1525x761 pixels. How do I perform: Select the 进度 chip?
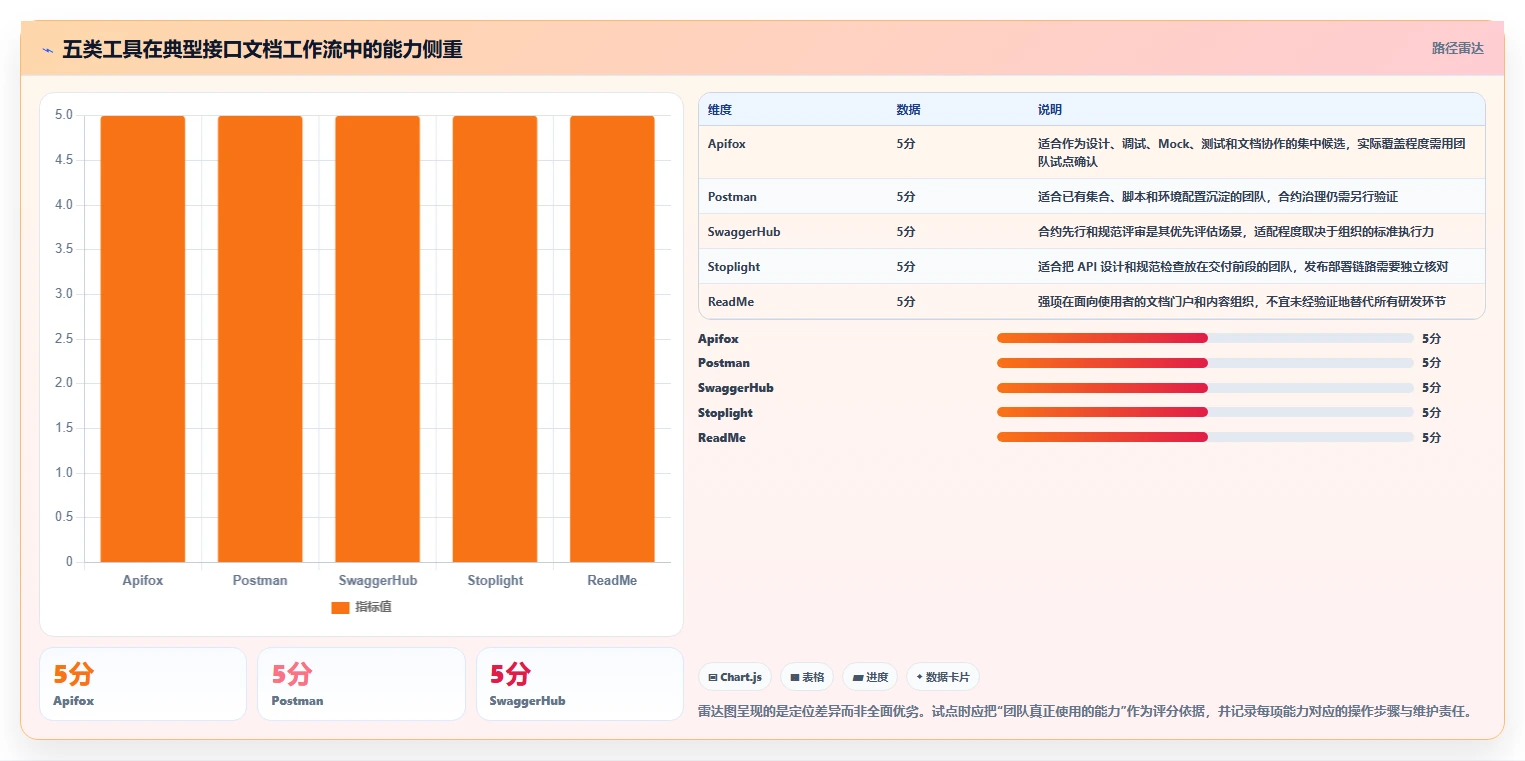(870, 677)
